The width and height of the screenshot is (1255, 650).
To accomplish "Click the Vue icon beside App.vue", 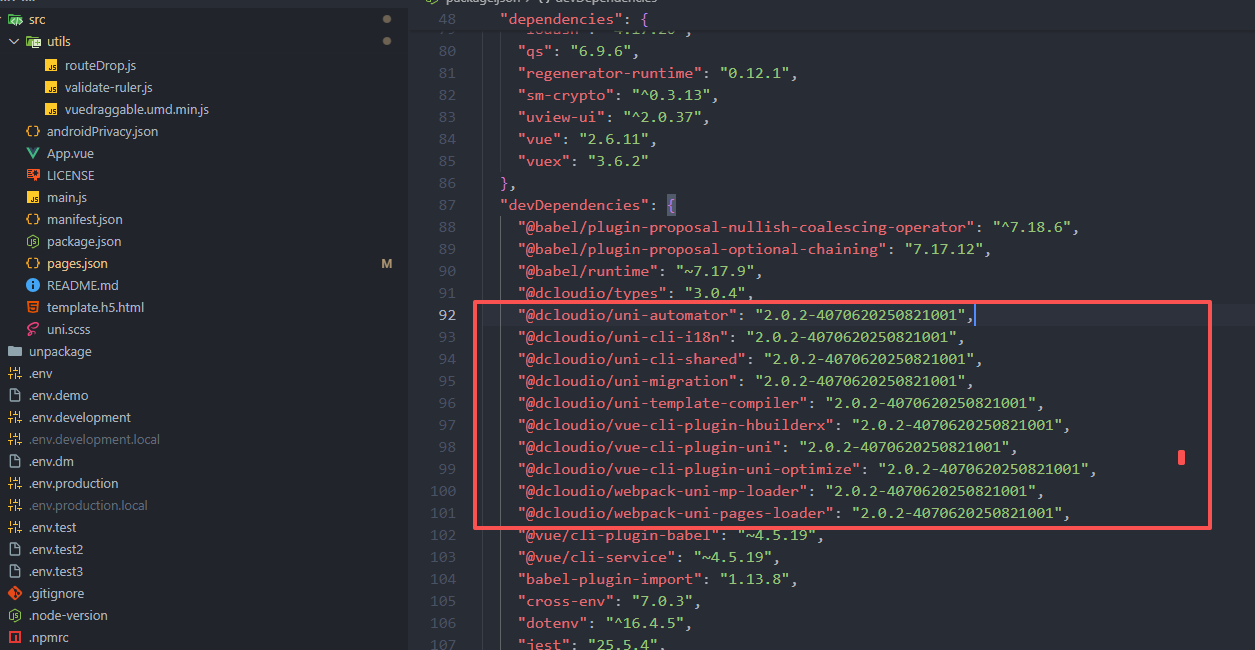I will tap(33, 153).
